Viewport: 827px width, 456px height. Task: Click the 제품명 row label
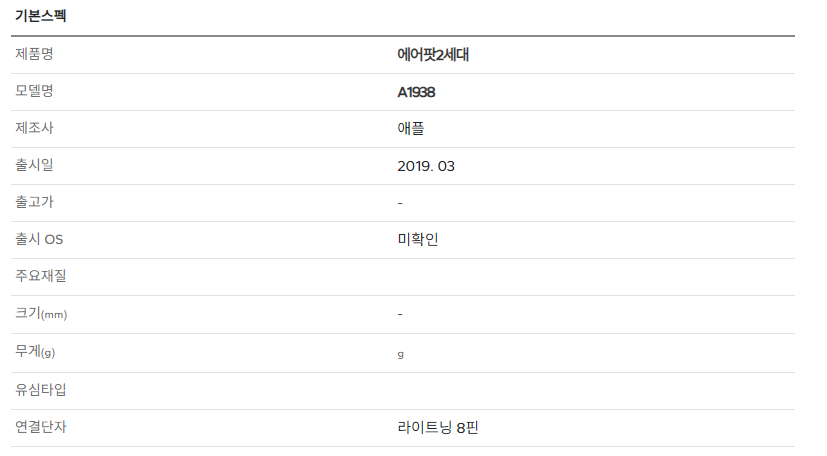point(34,54)
